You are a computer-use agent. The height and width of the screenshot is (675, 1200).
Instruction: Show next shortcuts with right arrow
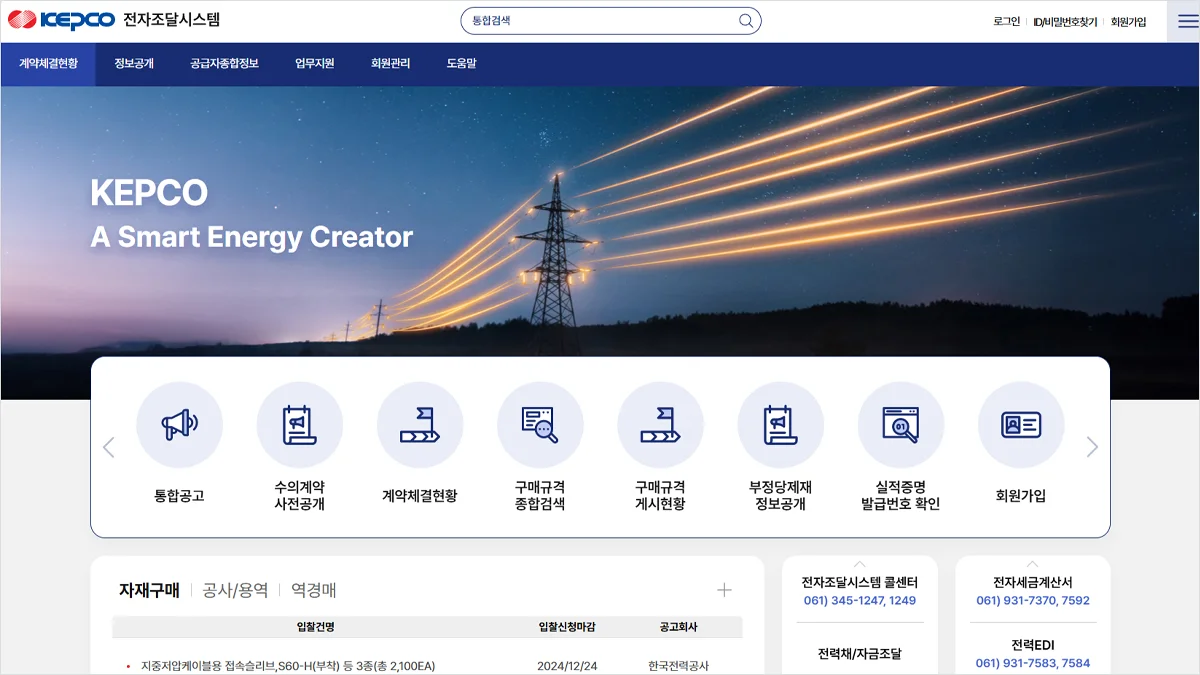coord(1092,447)
